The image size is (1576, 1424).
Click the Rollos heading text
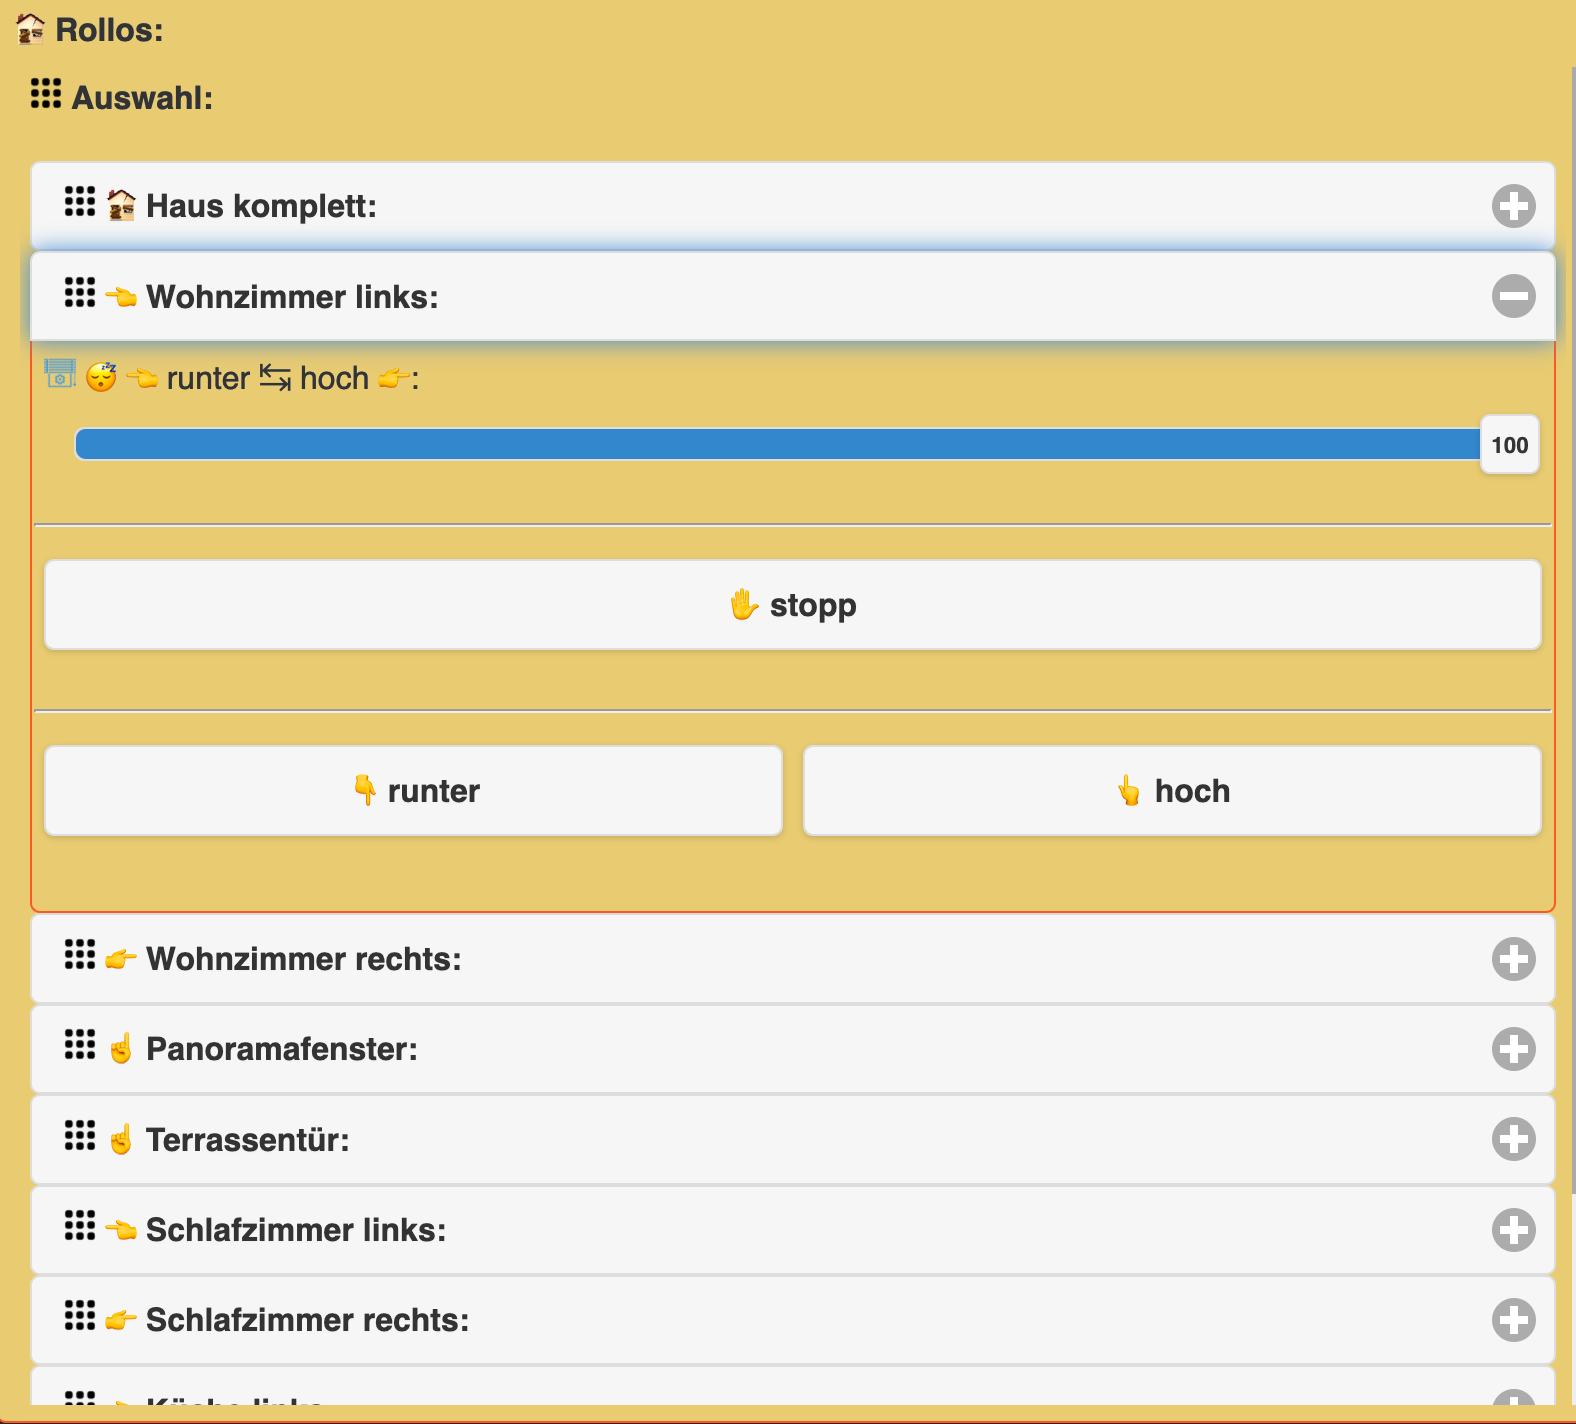click(109, 30)
